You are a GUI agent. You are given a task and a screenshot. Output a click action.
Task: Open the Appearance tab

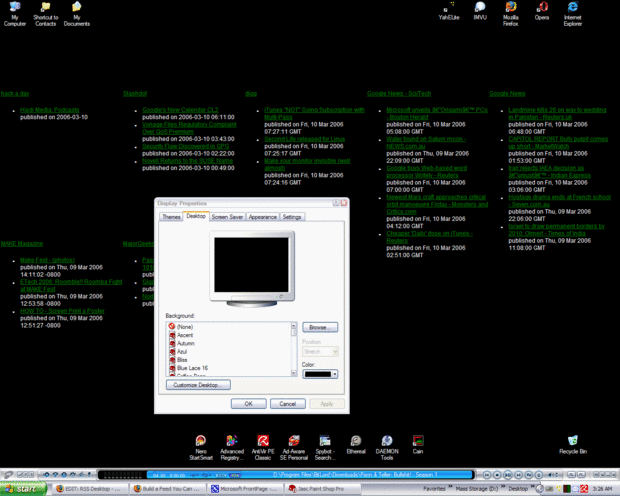pos(263,217)
